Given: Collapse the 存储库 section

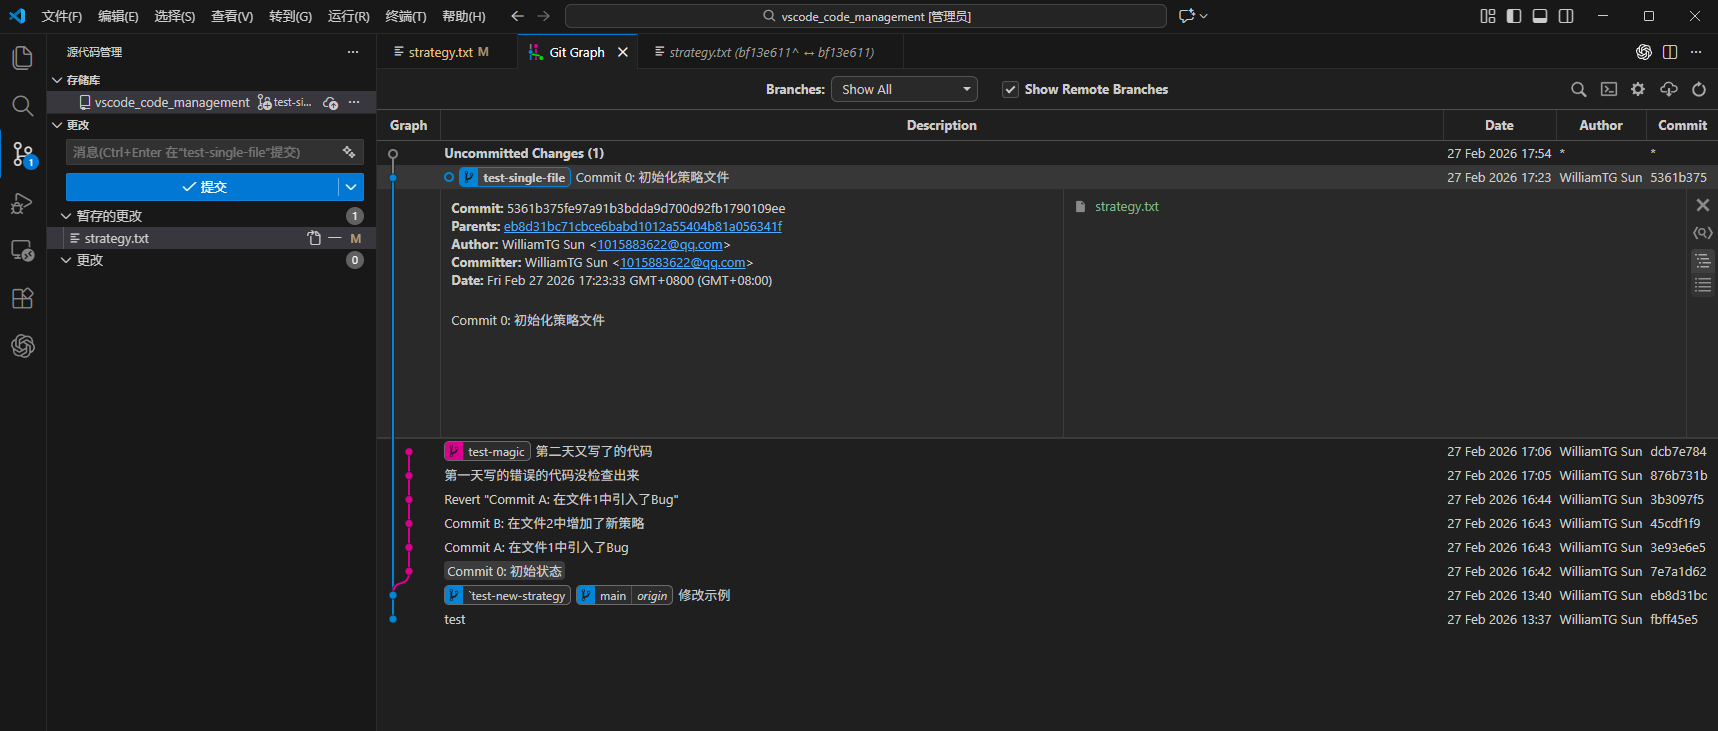Looking at the screenshot, I should pyautogui.click(x=57, y=80).
